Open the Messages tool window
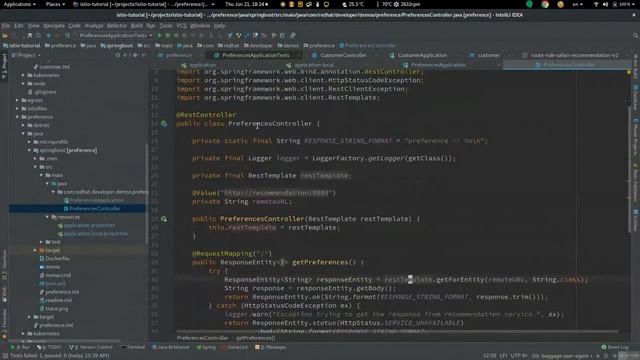 (271, 347)
